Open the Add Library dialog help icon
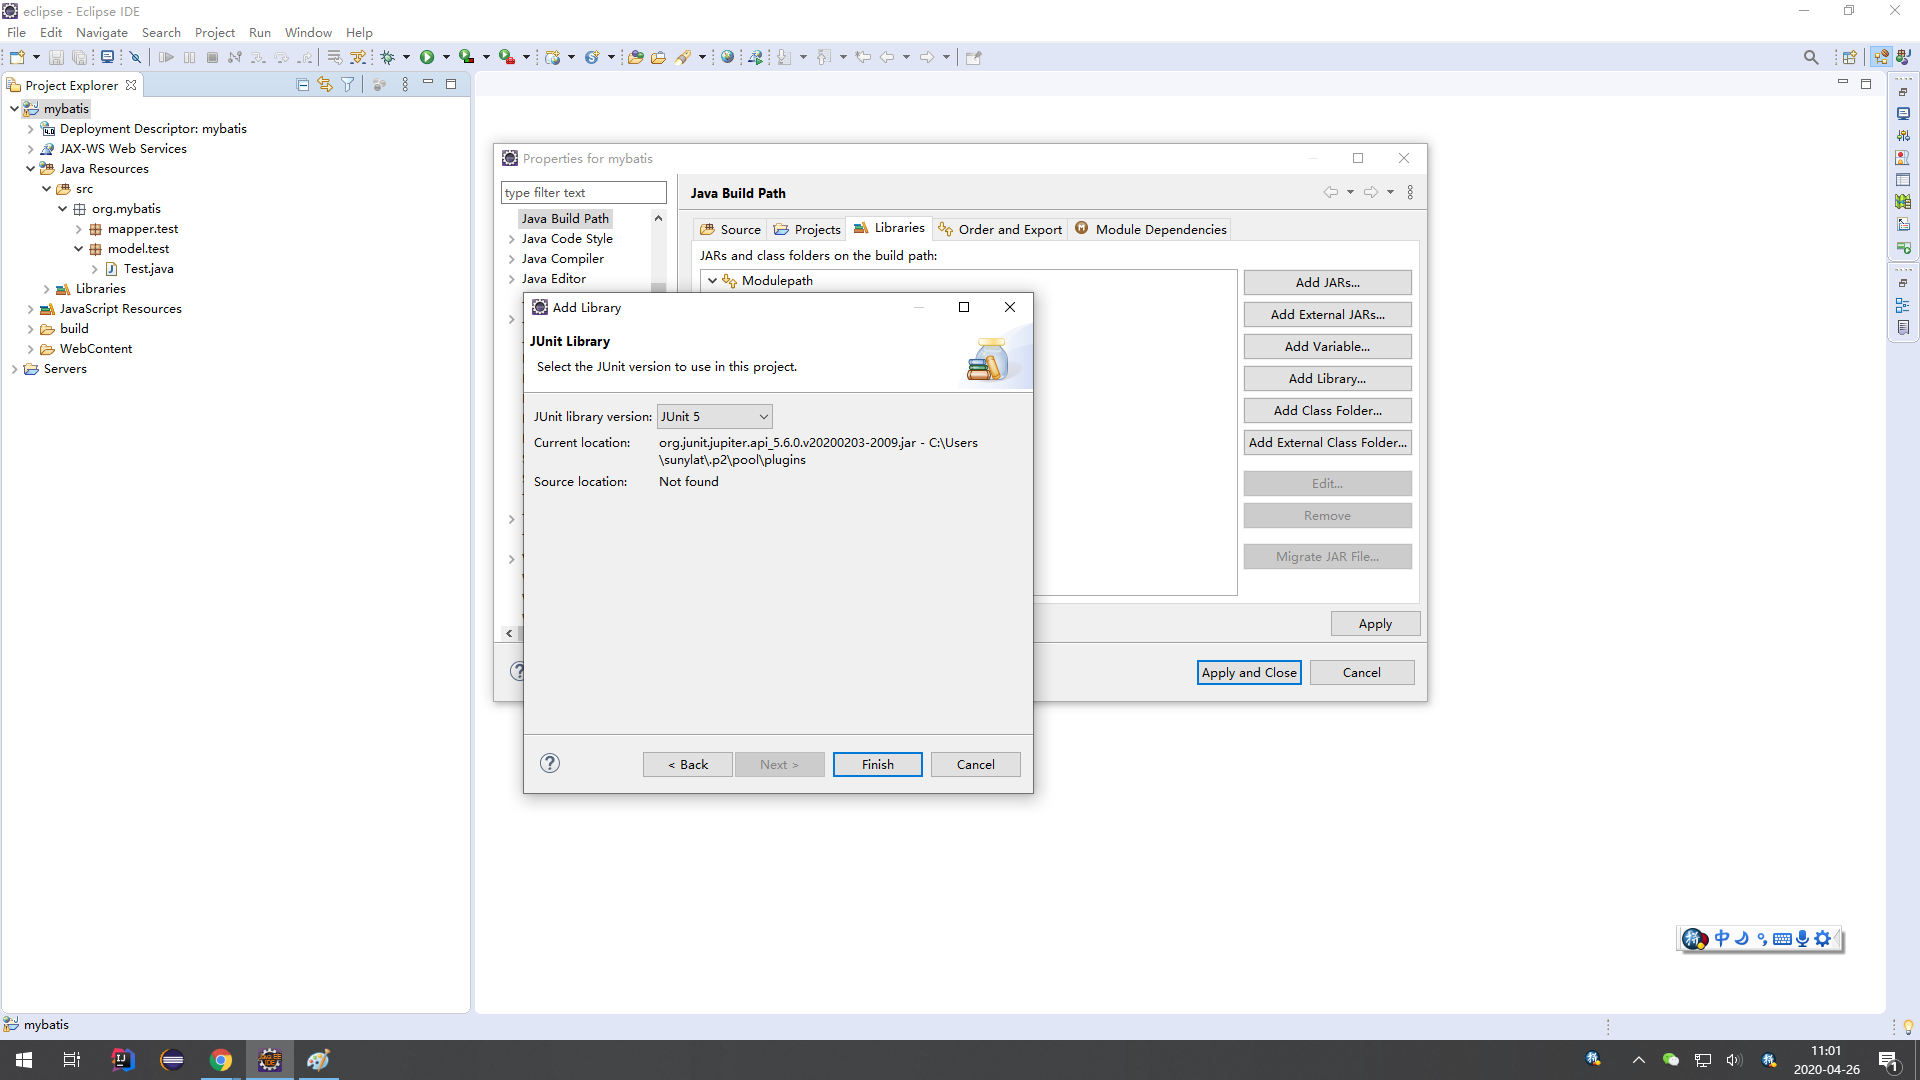The height and width of the screenshot is (1080, 1920). pos(550,763)
